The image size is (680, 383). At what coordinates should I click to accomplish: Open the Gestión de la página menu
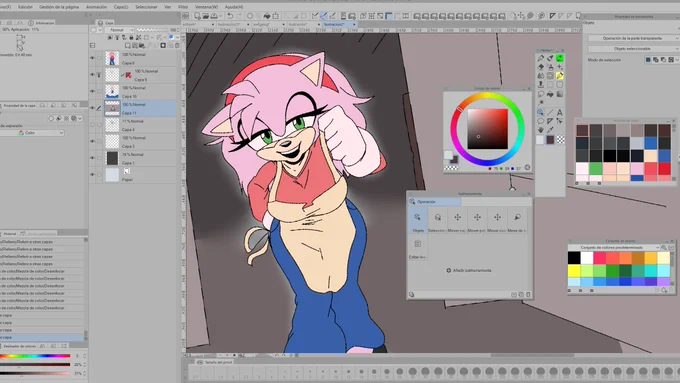(59, 7)
